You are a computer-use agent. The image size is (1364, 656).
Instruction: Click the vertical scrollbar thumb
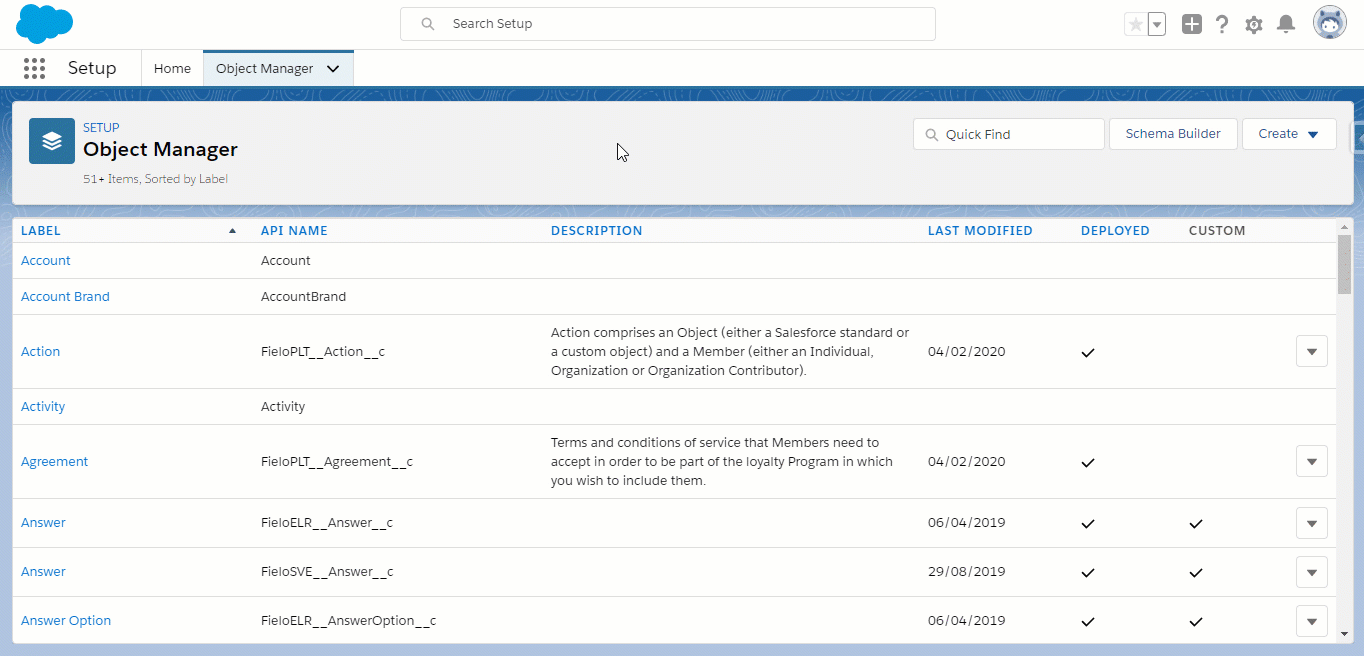tap(1344, 264)
